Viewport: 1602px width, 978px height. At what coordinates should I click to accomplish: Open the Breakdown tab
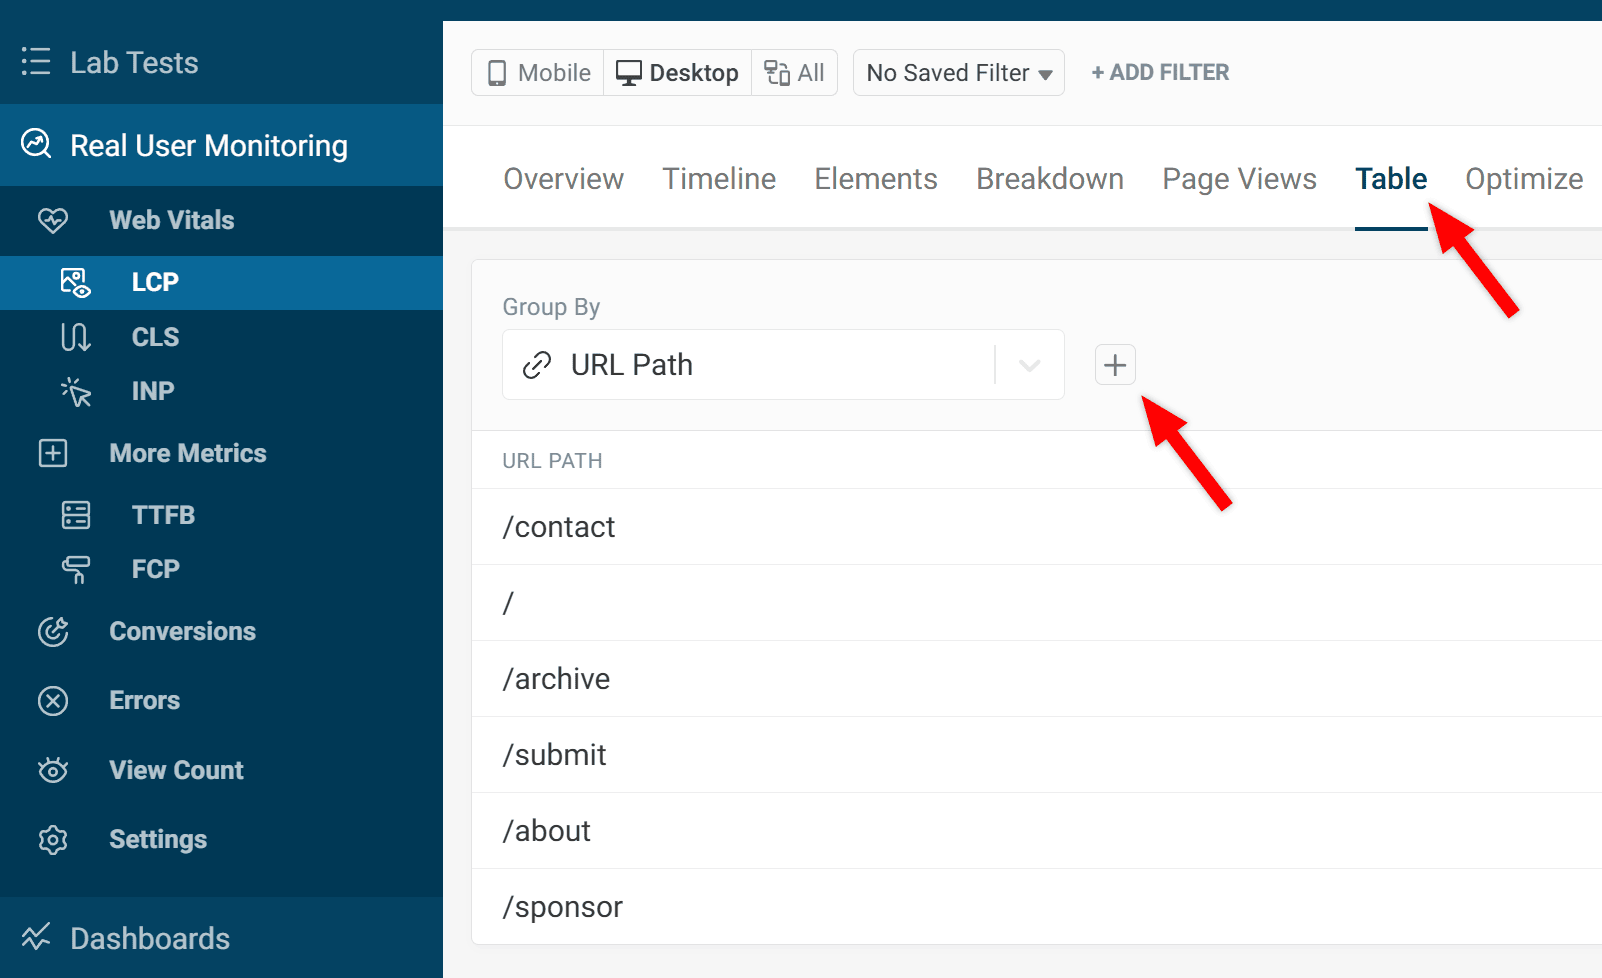[x=1049, y=178]
